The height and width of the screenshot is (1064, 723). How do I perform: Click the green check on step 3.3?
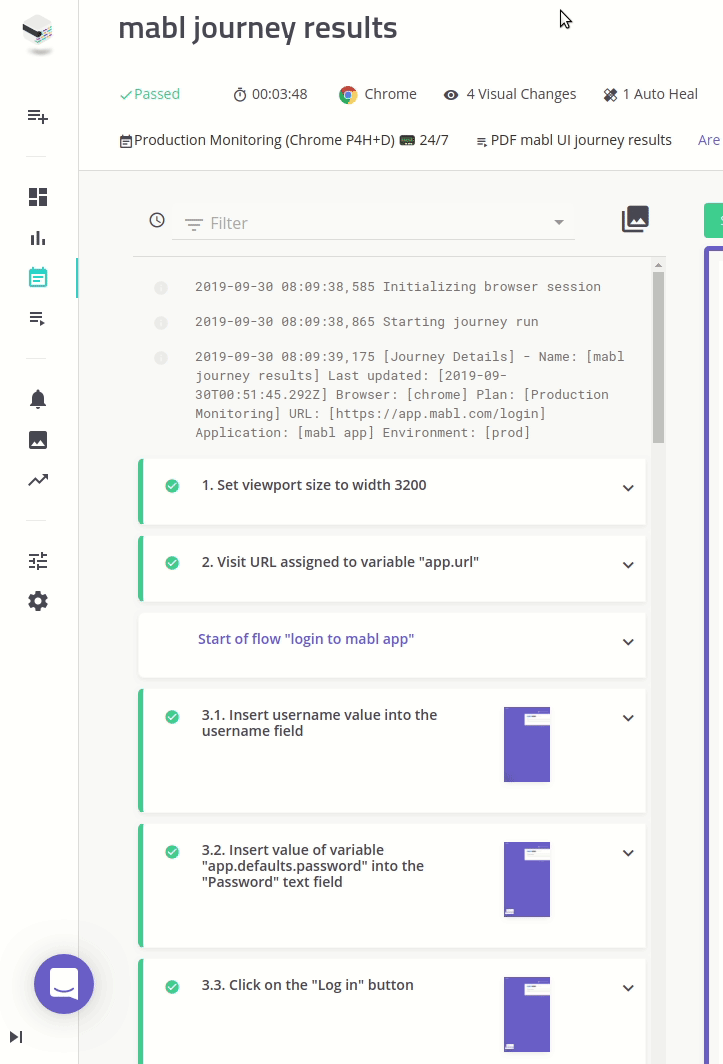pyautogui.click(x=172, y=987)
